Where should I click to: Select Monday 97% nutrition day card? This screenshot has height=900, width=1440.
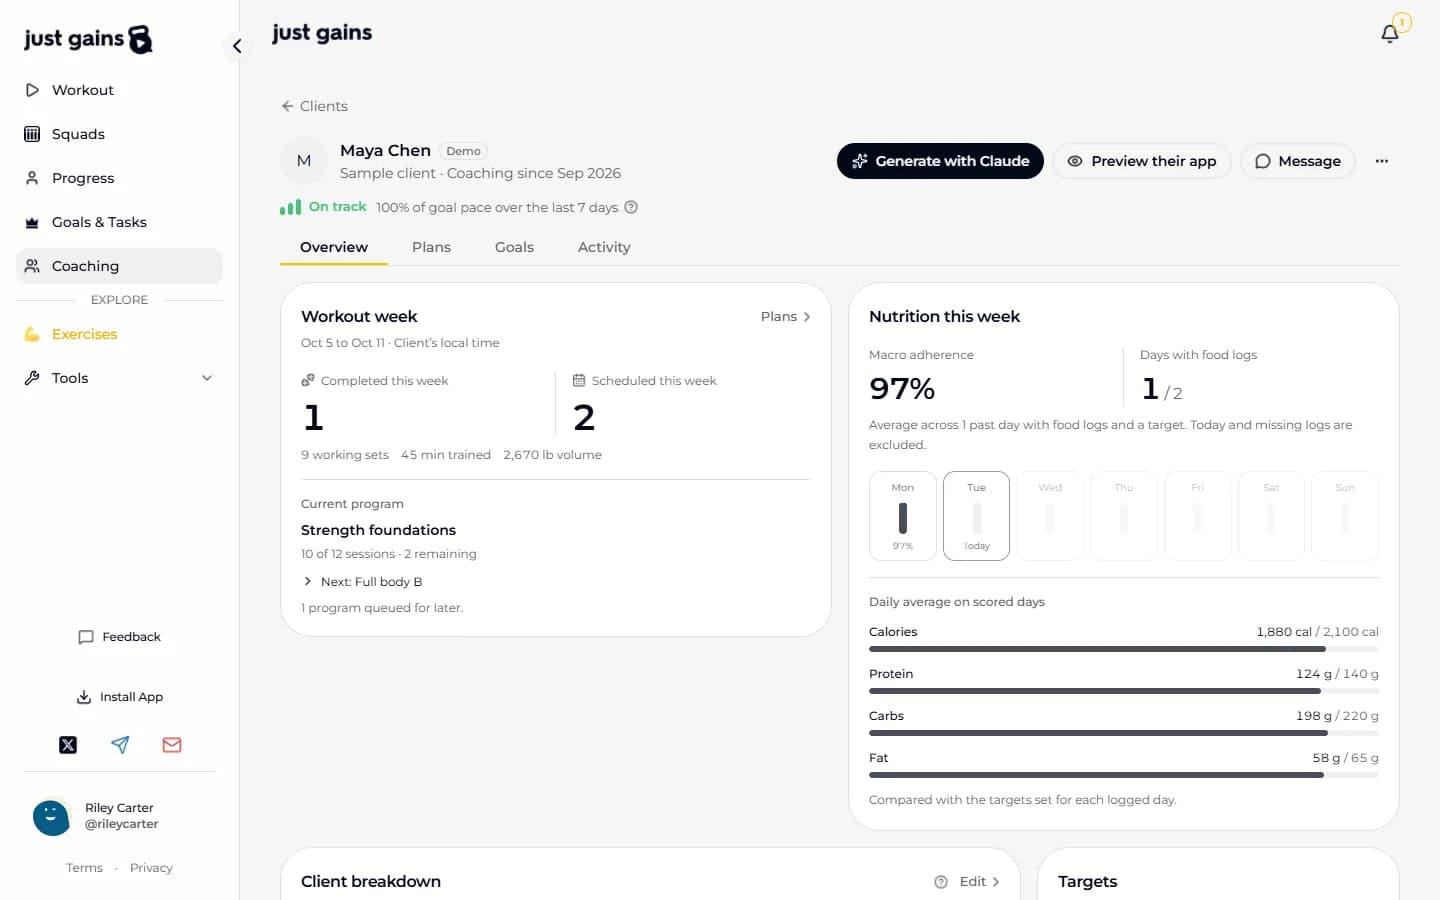(903, 516)
